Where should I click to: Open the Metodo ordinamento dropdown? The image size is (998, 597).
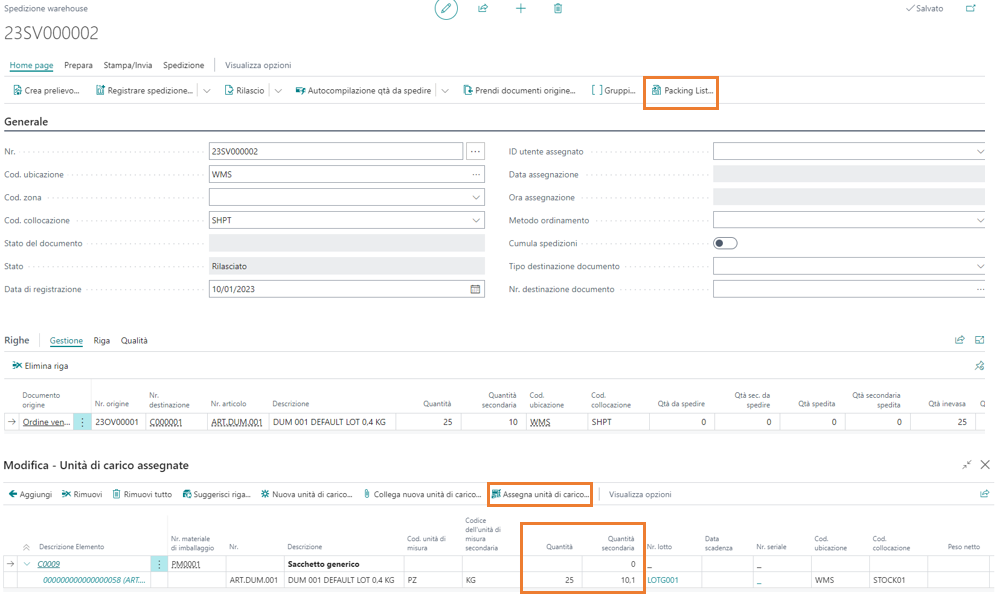click(979, 220)
